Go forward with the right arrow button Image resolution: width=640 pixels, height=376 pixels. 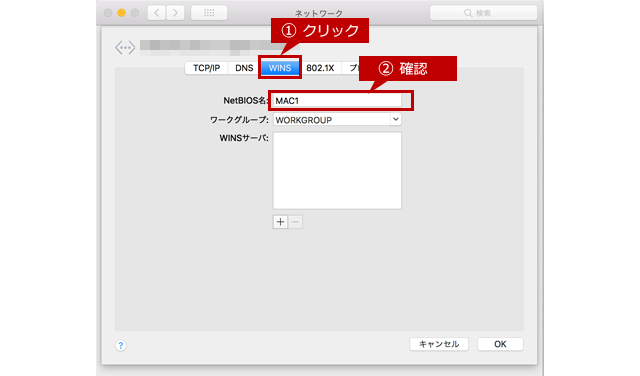point(175,13)
